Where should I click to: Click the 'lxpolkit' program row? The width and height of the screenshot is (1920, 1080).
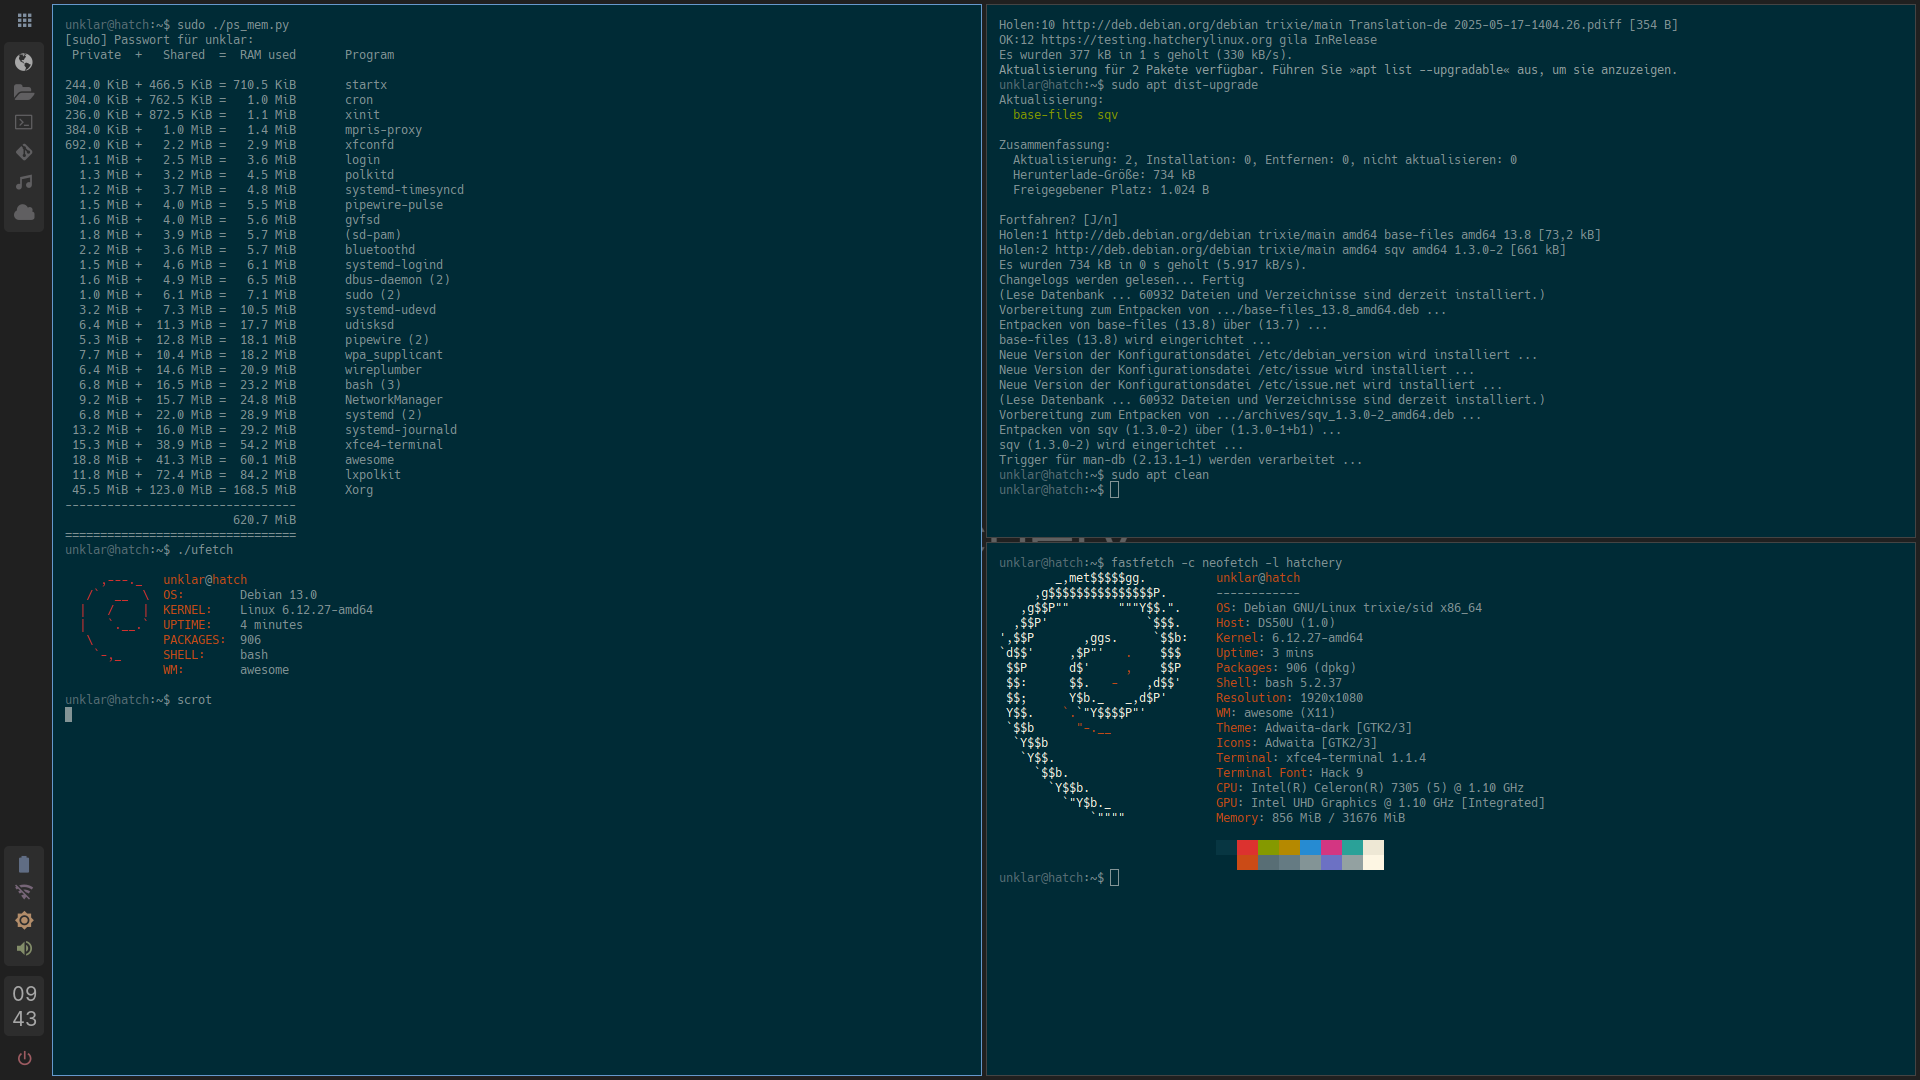pos(233,475)
